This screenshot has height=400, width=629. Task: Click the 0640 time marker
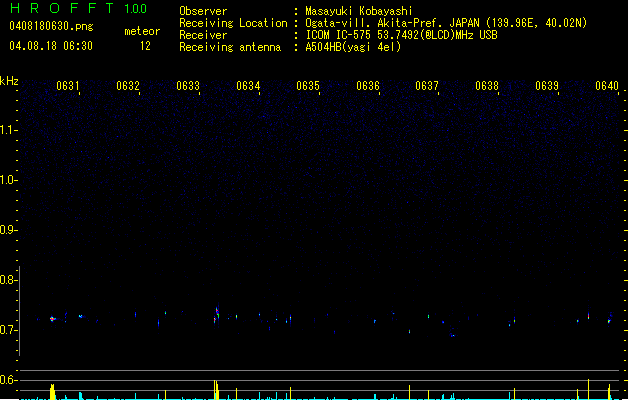(607, 86)
